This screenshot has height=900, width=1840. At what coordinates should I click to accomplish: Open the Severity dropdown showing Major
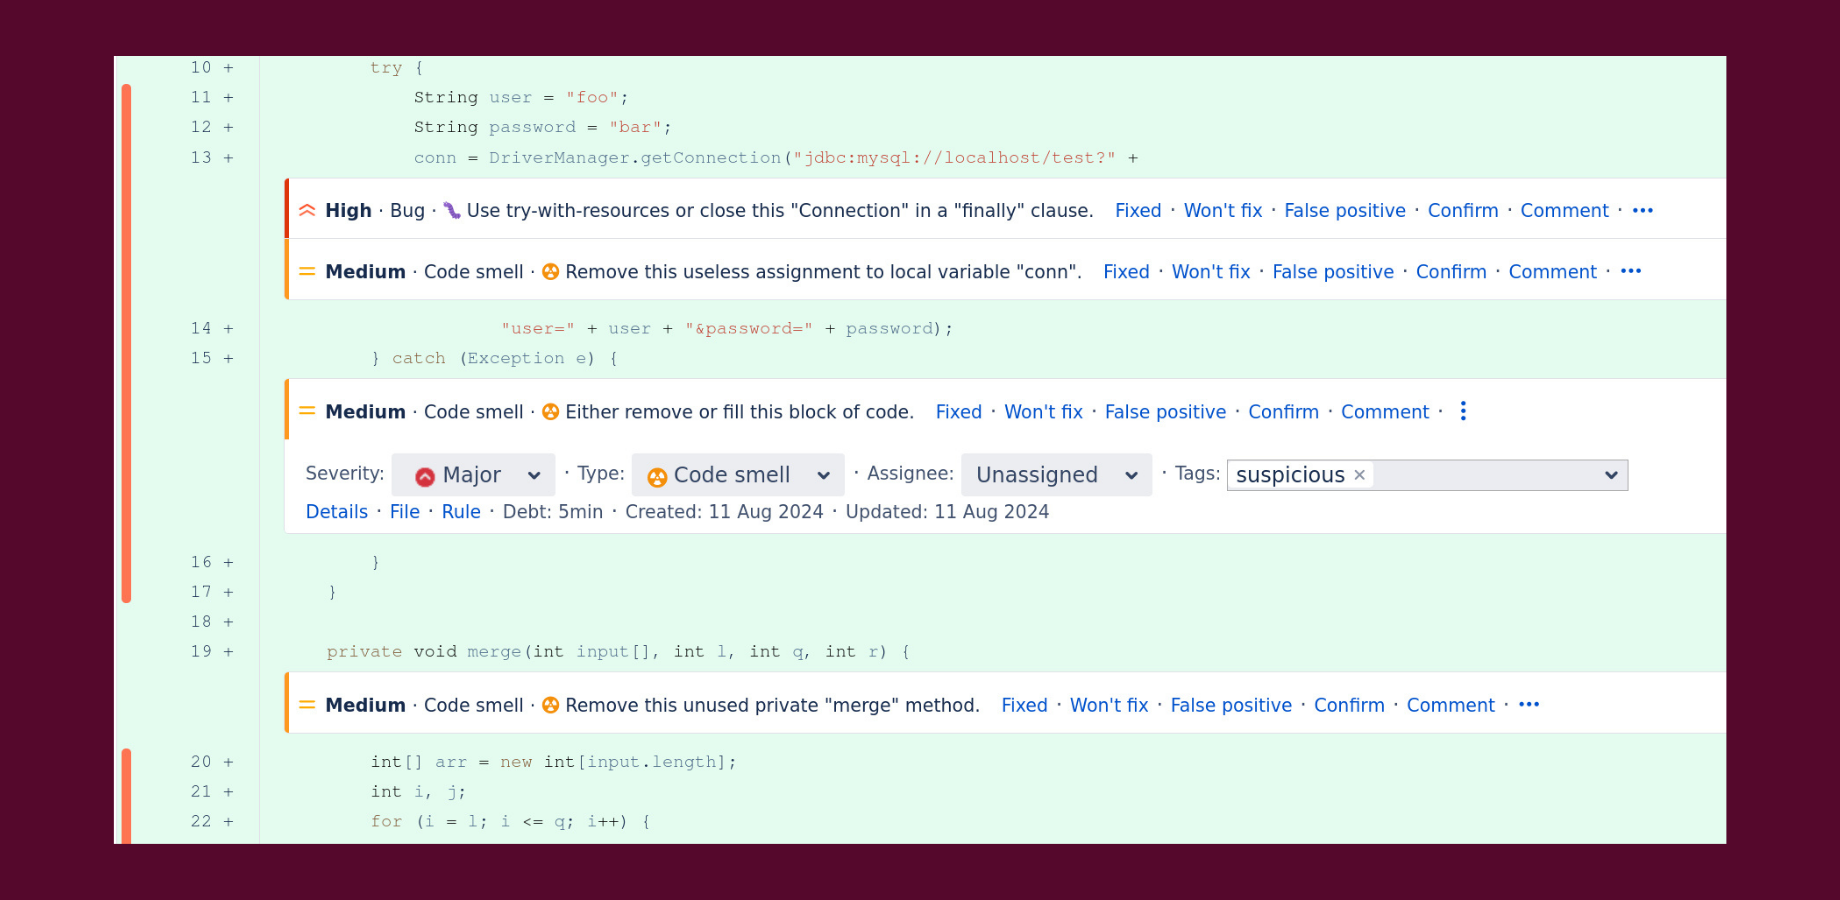point(474,475)
